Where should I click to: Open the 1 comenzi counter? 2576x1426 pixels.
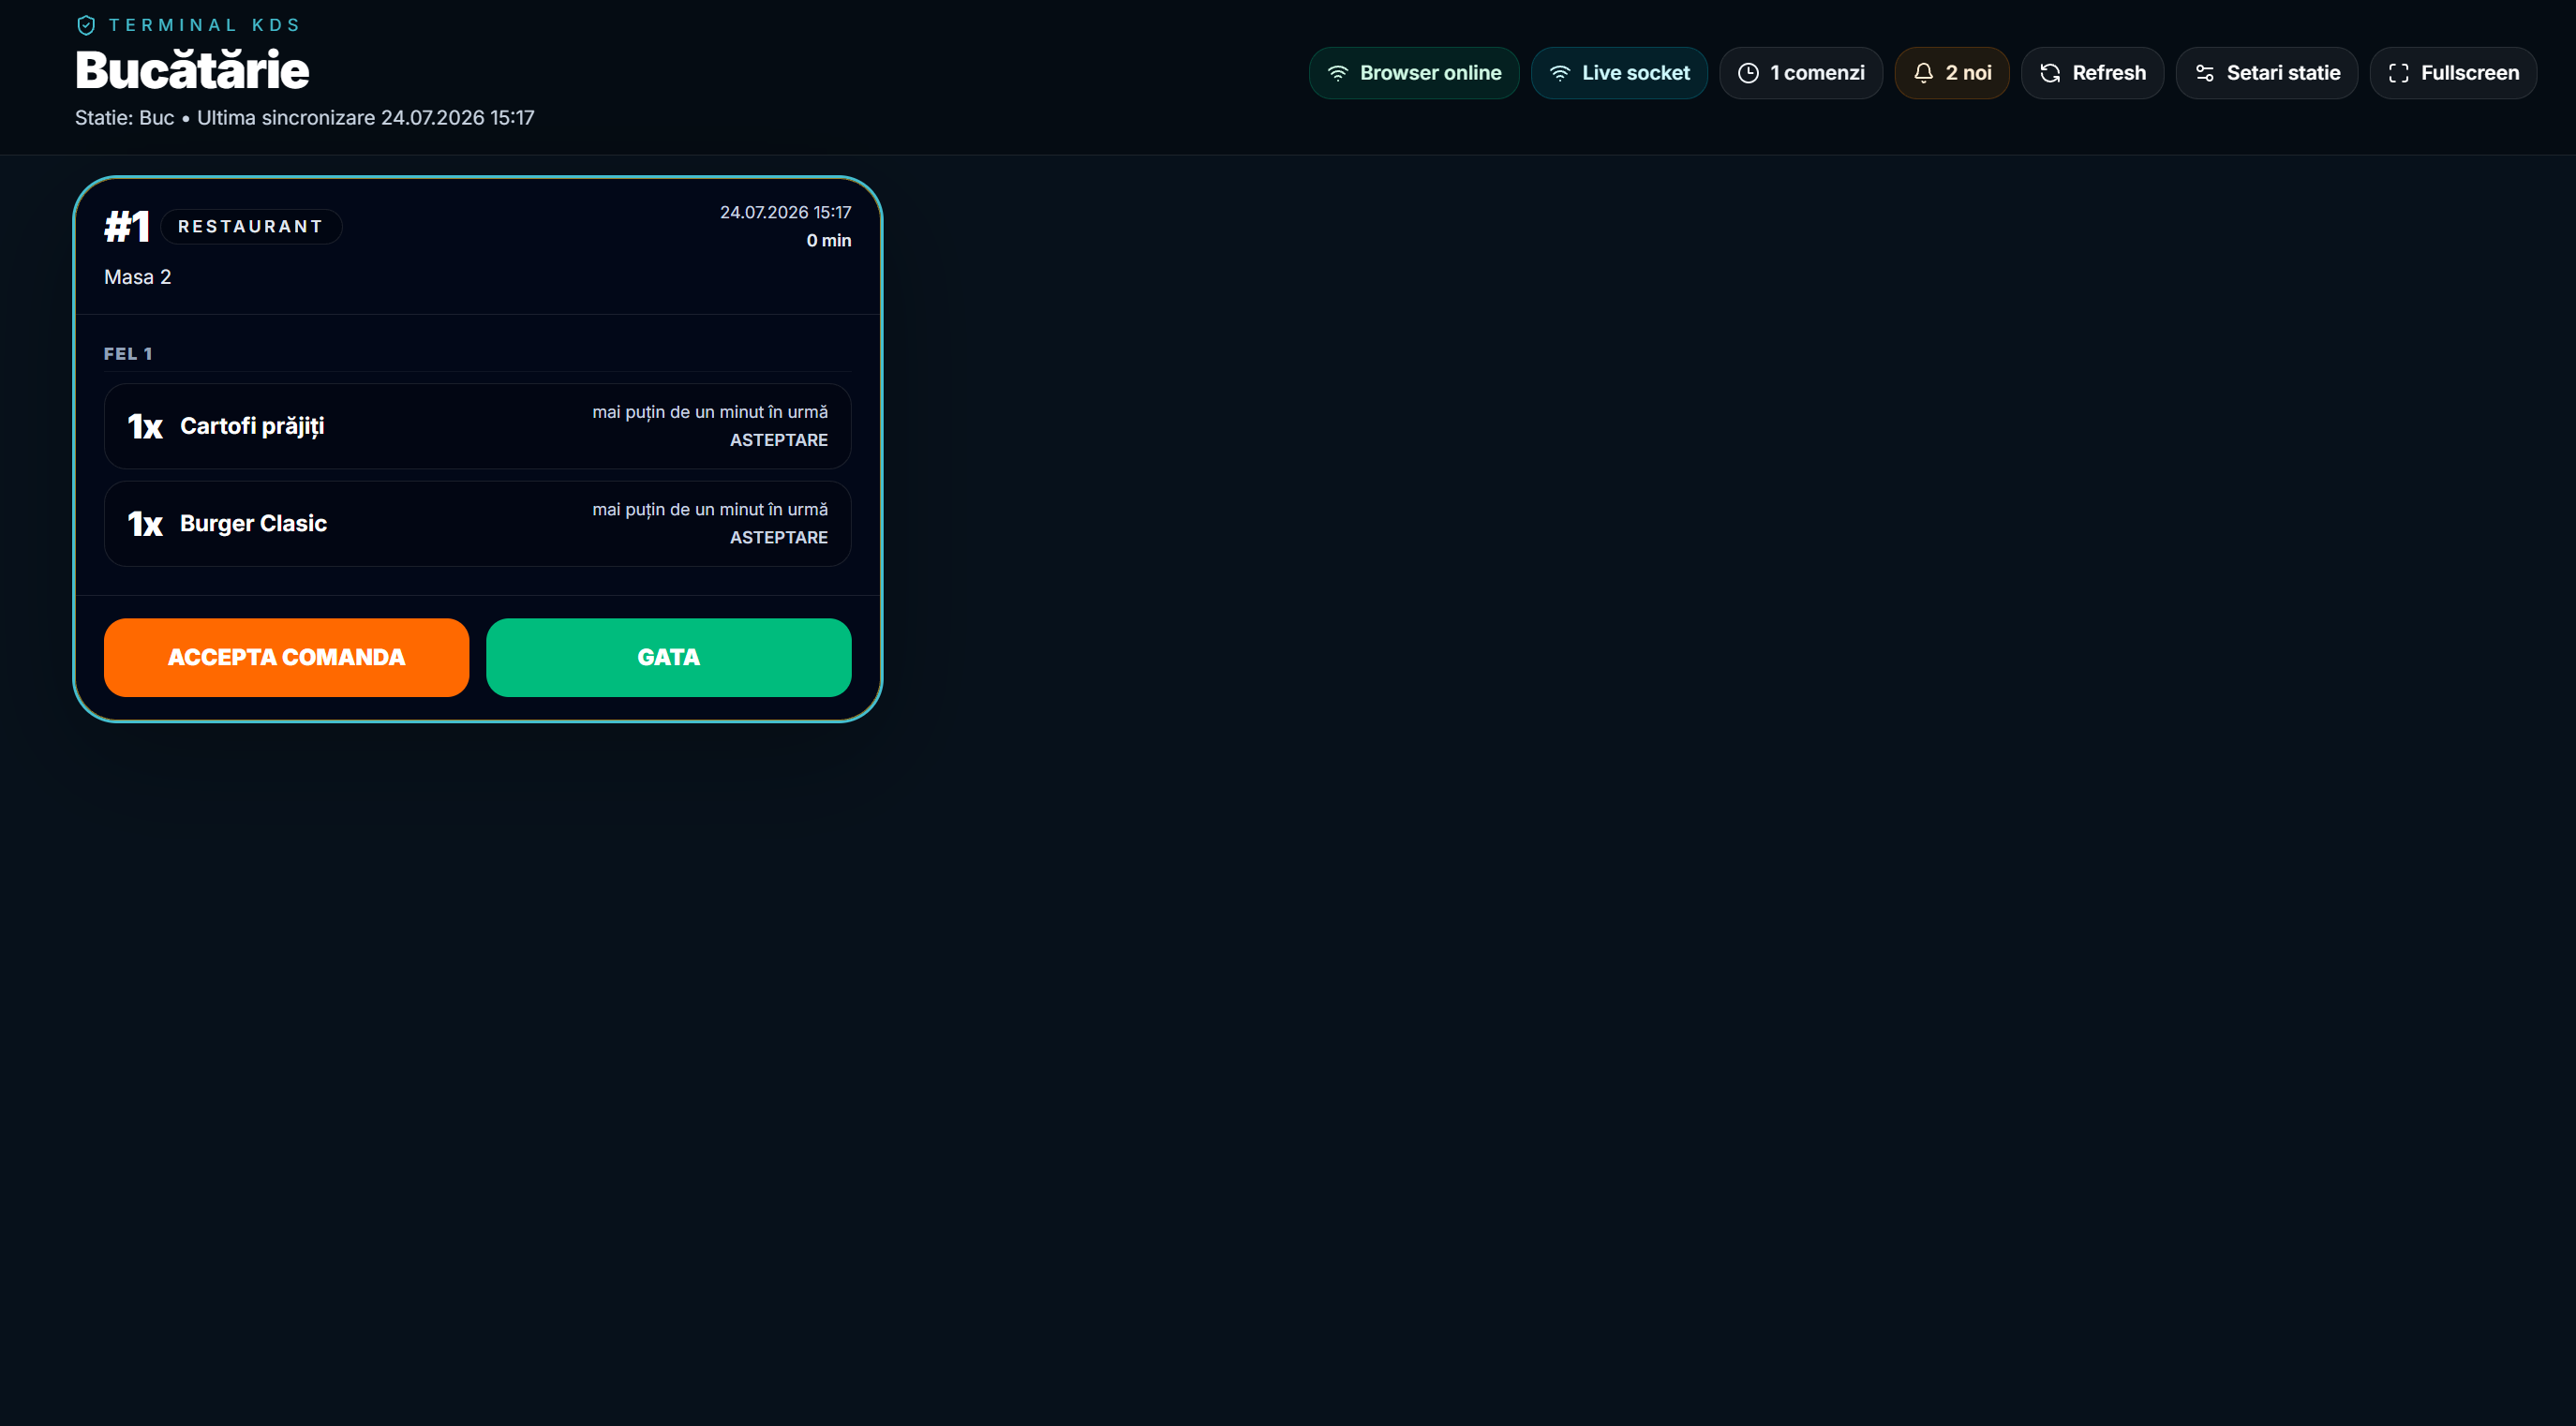(x=1801, y=73)
